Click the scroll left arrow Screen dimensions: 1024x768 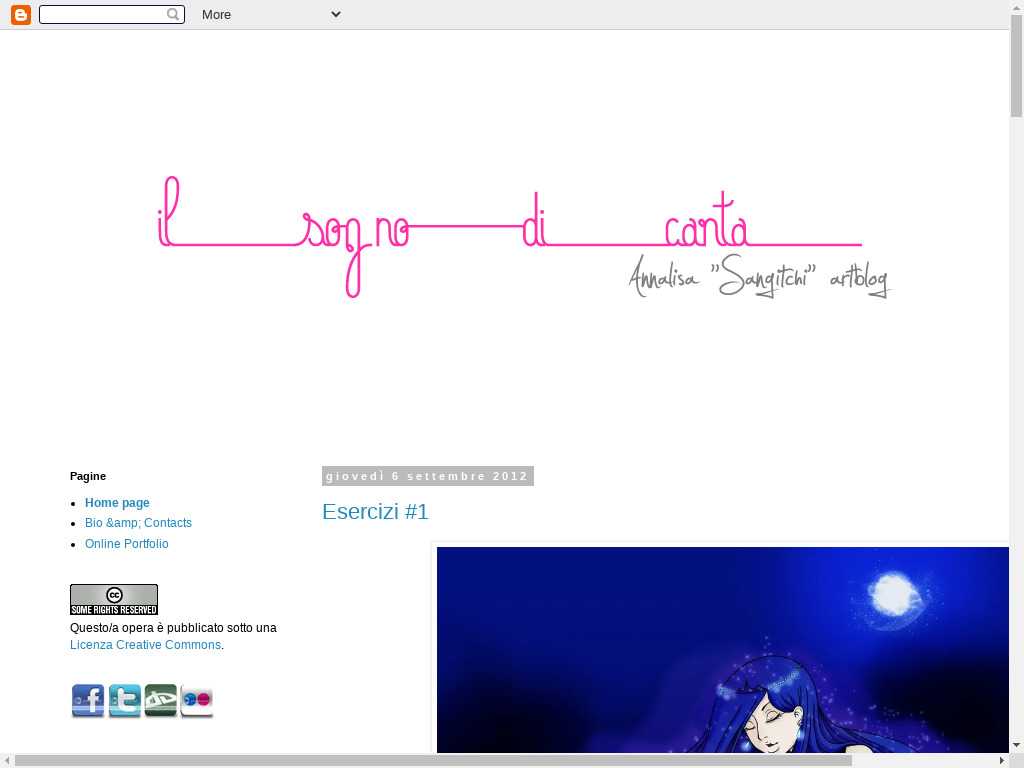pyautogui.click(x=7, y=761)
